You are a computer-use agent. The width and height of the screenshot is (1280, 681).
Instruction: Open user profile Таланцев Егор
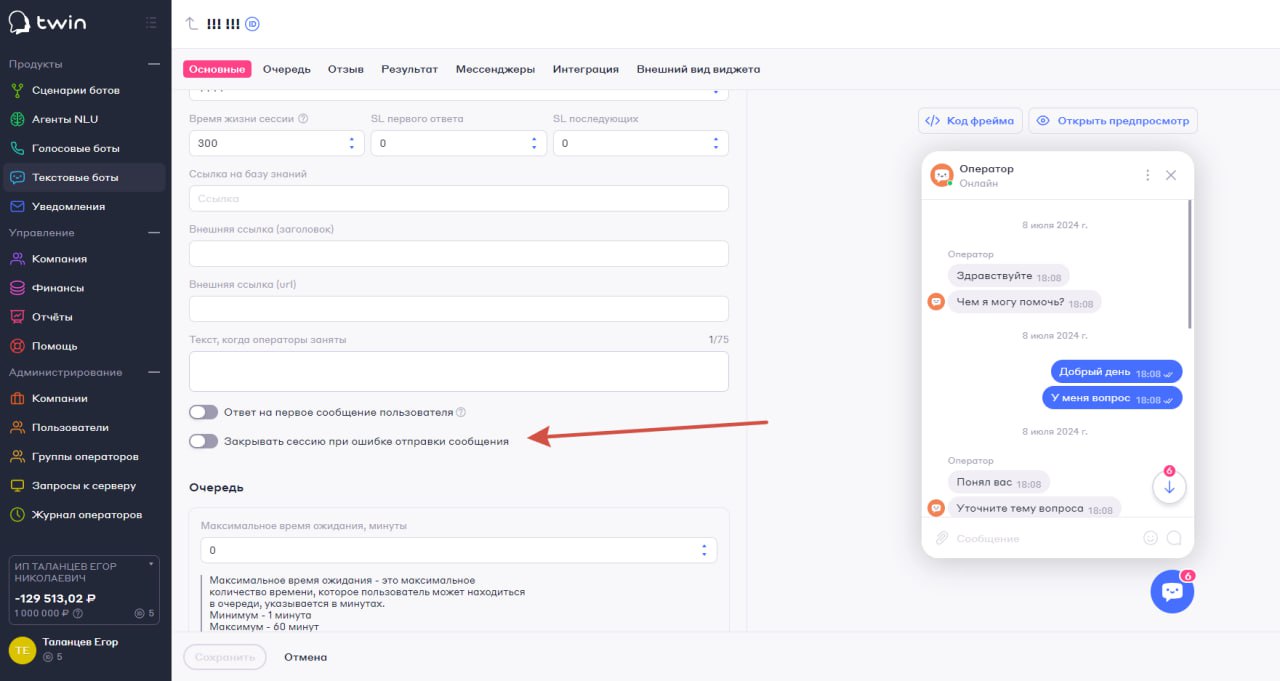point(80,649)
